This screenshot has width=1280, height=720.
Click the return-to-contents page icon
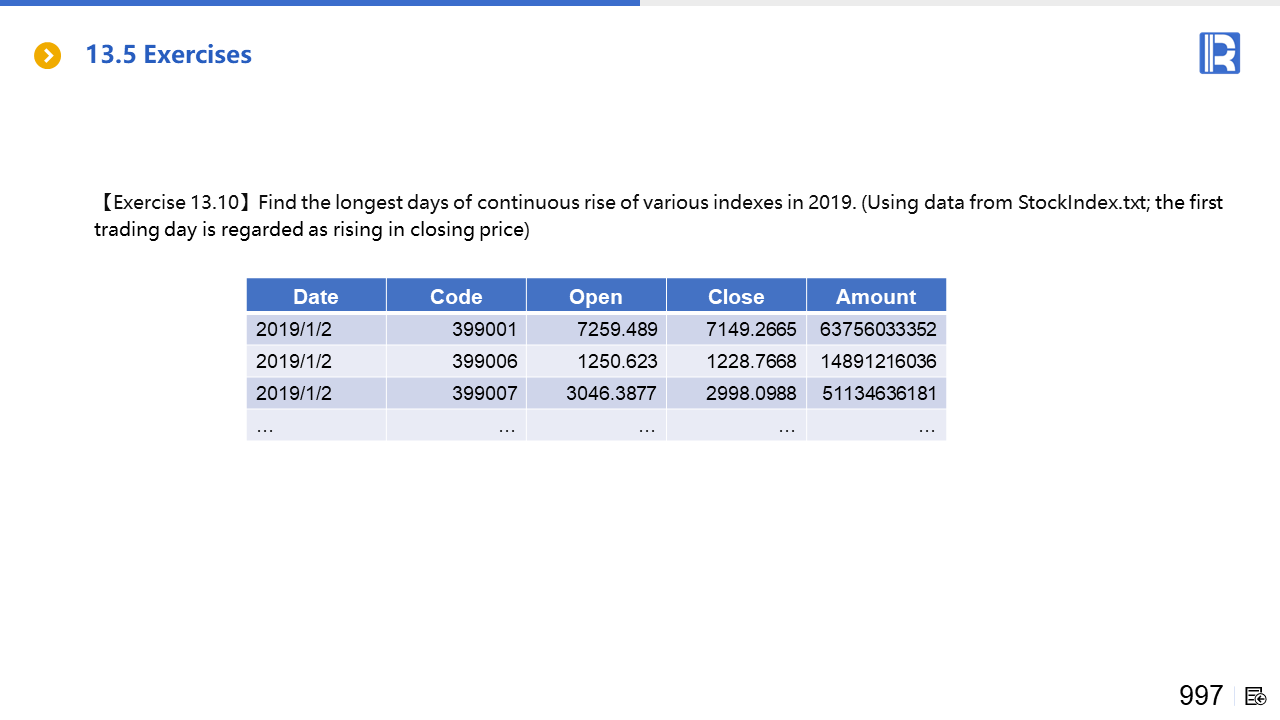coord(1256,696)
